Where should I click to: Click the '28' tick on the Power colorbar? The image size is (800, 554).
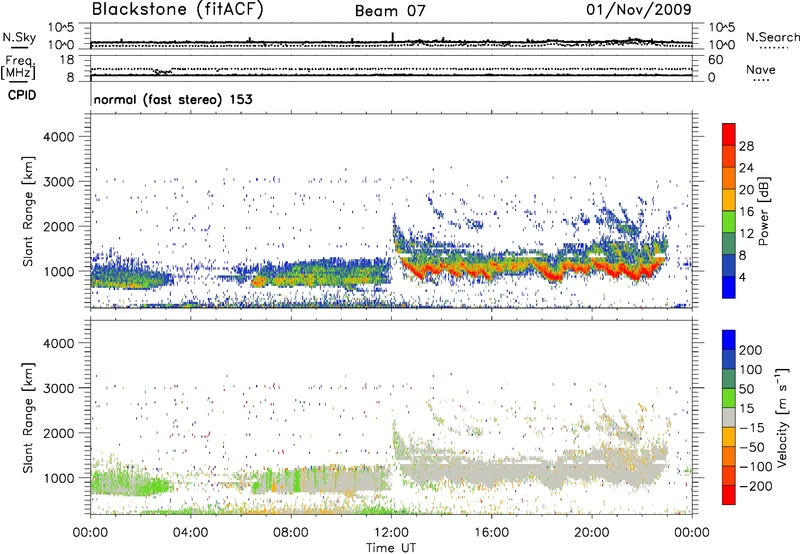coord(746,146)
